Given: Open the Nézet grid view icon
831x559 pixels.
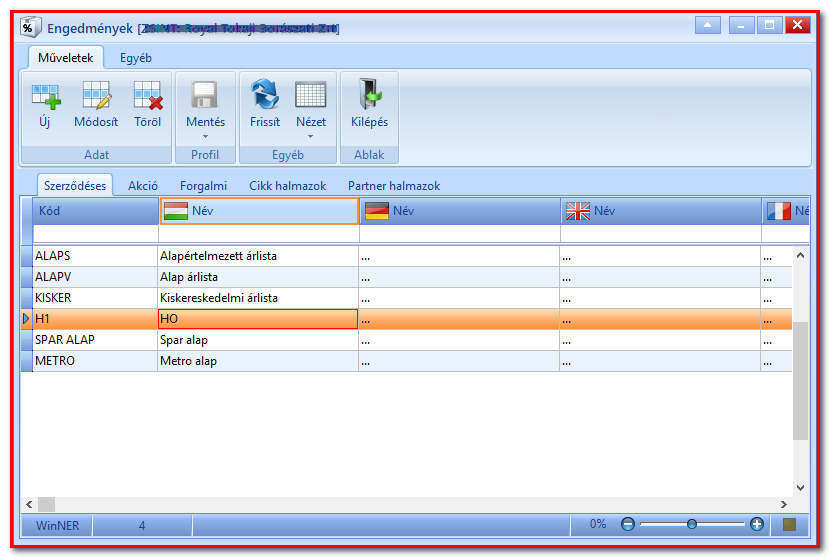Looking at the screenshot, I should pyautogui.click(x=311, y=95).
